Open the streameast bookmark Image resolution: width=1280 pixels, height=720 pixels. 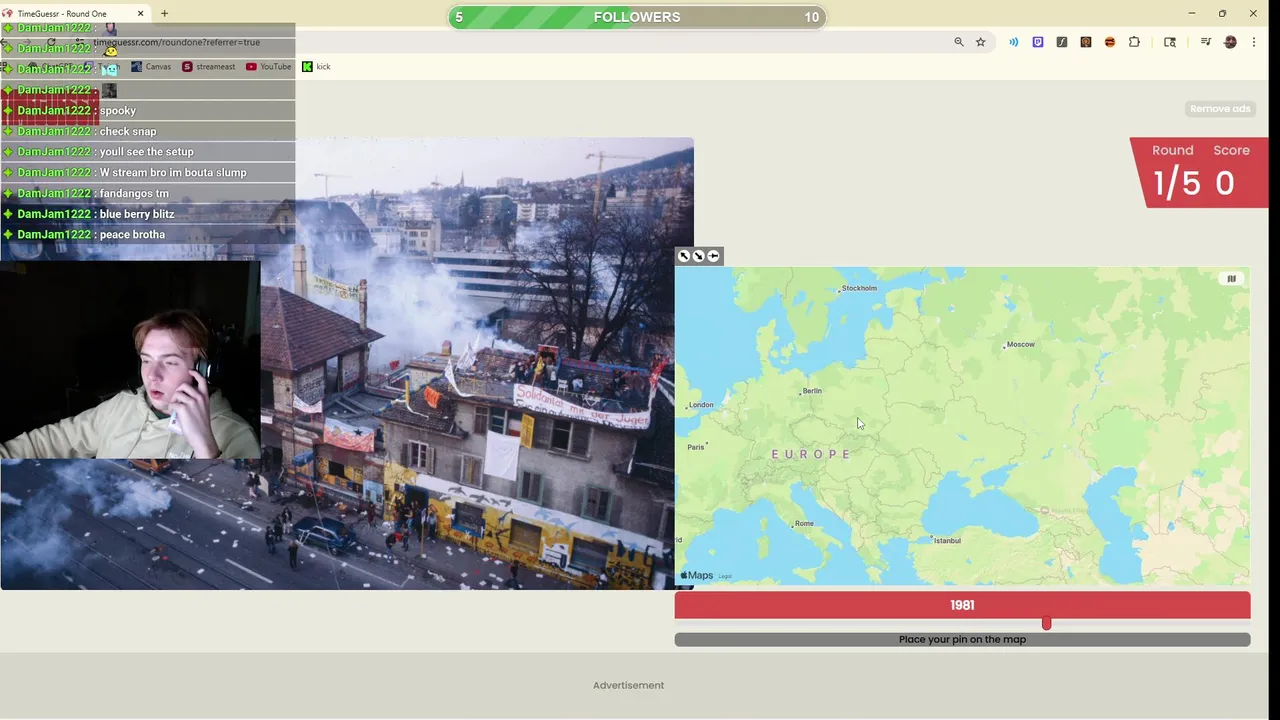point(208,67)
